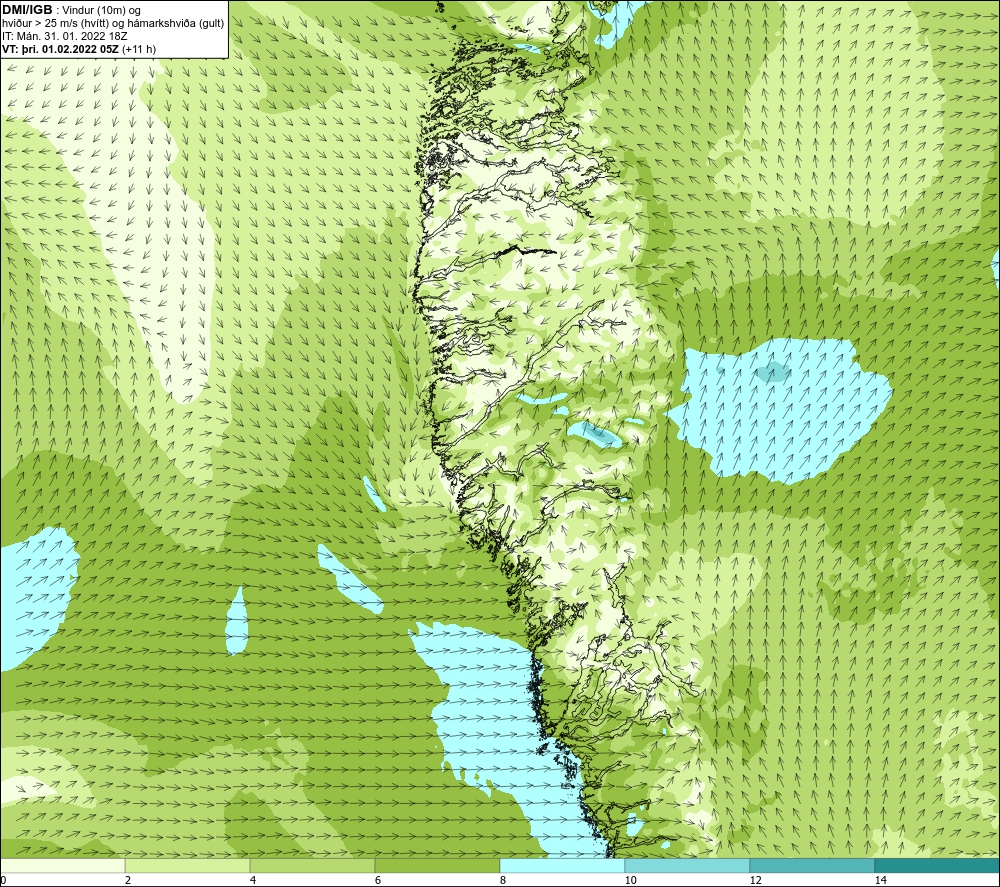This screenshot has height=887, width=1000.
Task: Click the '2' label on the wind scale
Action: pyautogui.click(x=128, y=880)
